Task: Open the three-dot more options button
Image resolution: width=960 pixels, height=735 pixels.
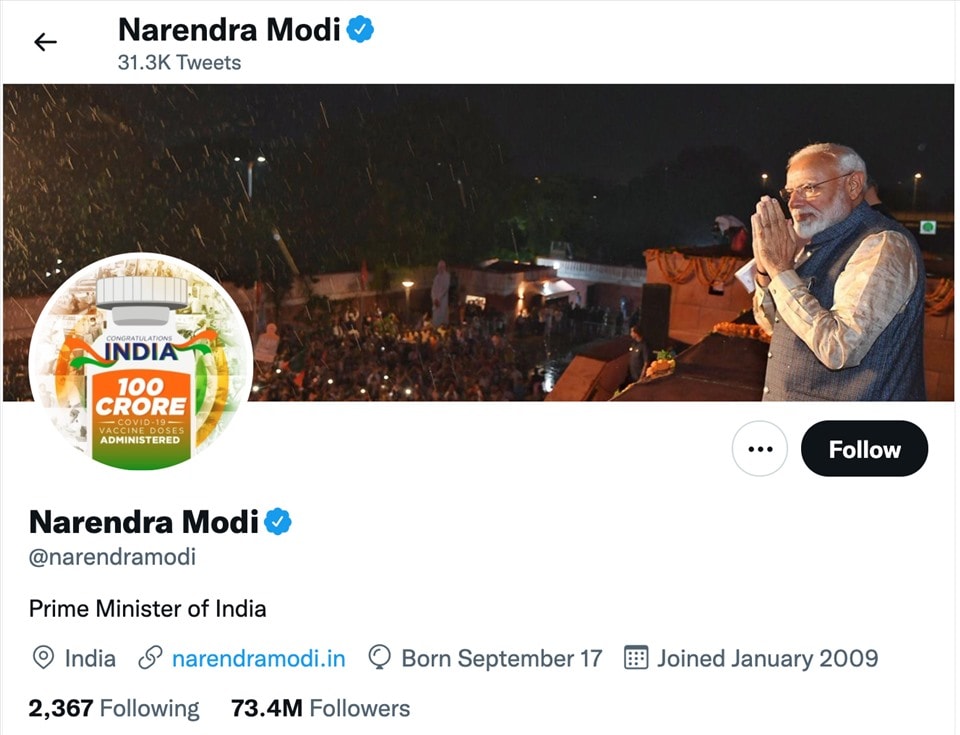Action: (760, 449)
